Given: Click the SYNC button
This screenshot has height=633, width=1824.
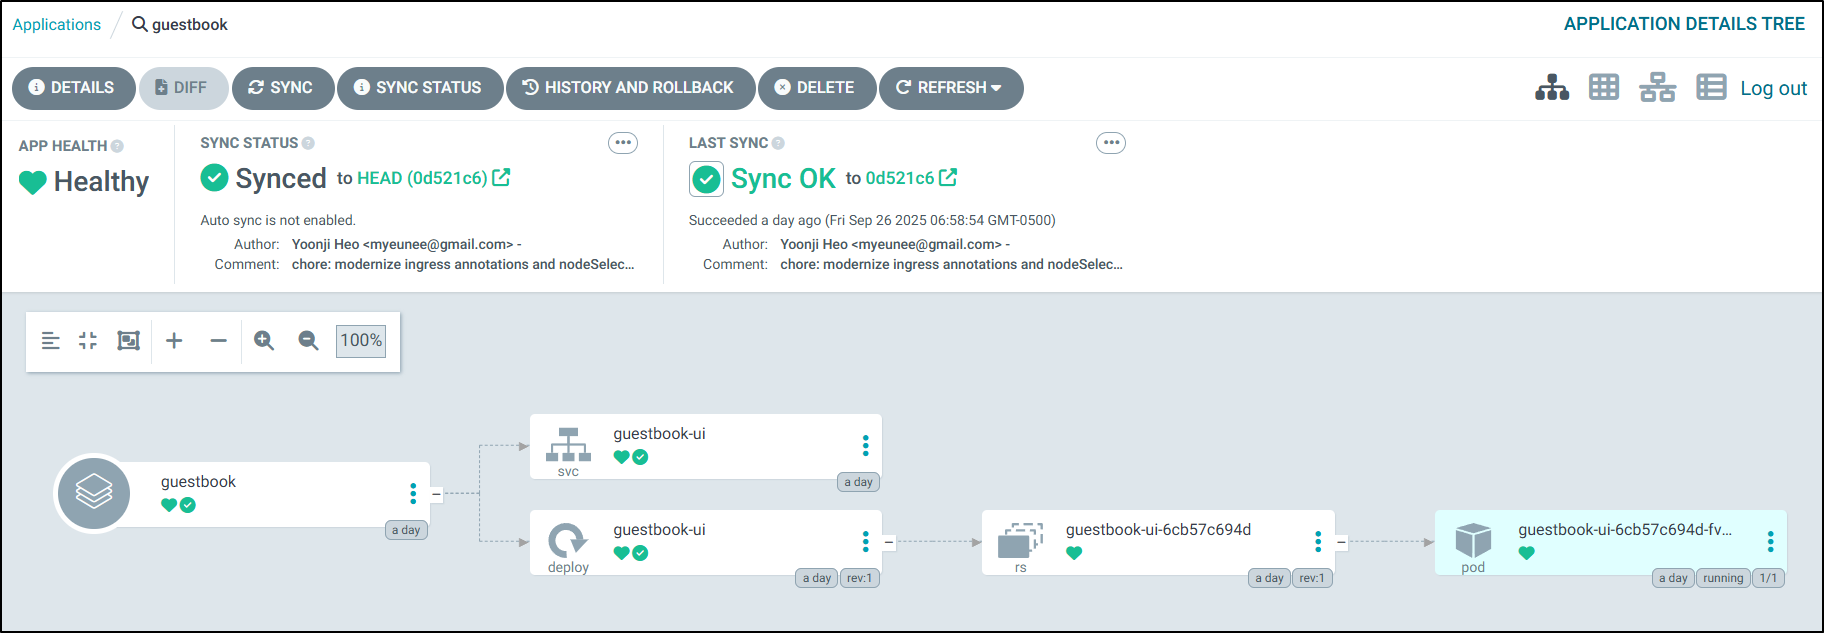Looking at the screenshot, I should coord(281,88).
